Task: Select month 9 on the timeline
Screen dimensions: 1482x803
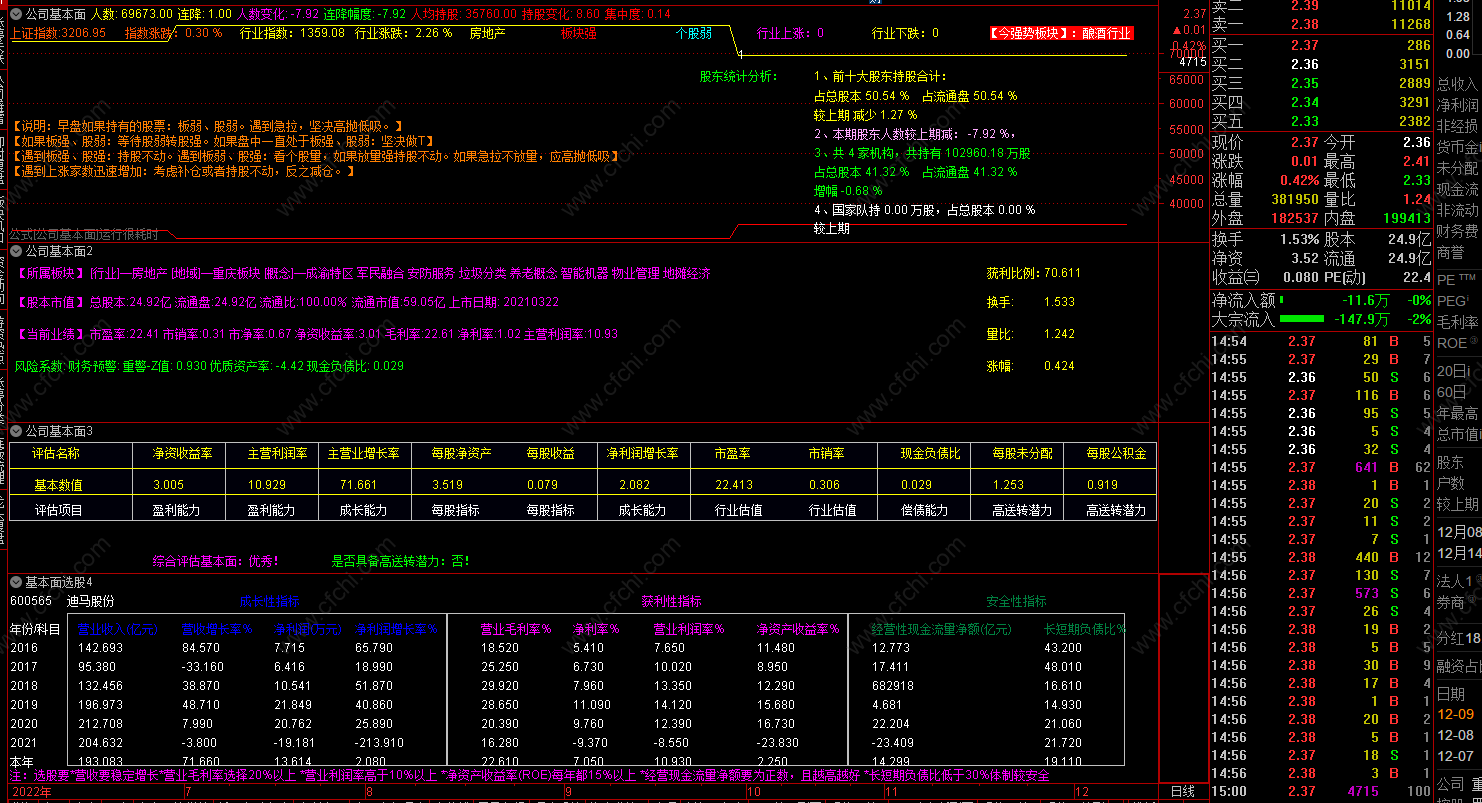Action: tap(568, 792)
